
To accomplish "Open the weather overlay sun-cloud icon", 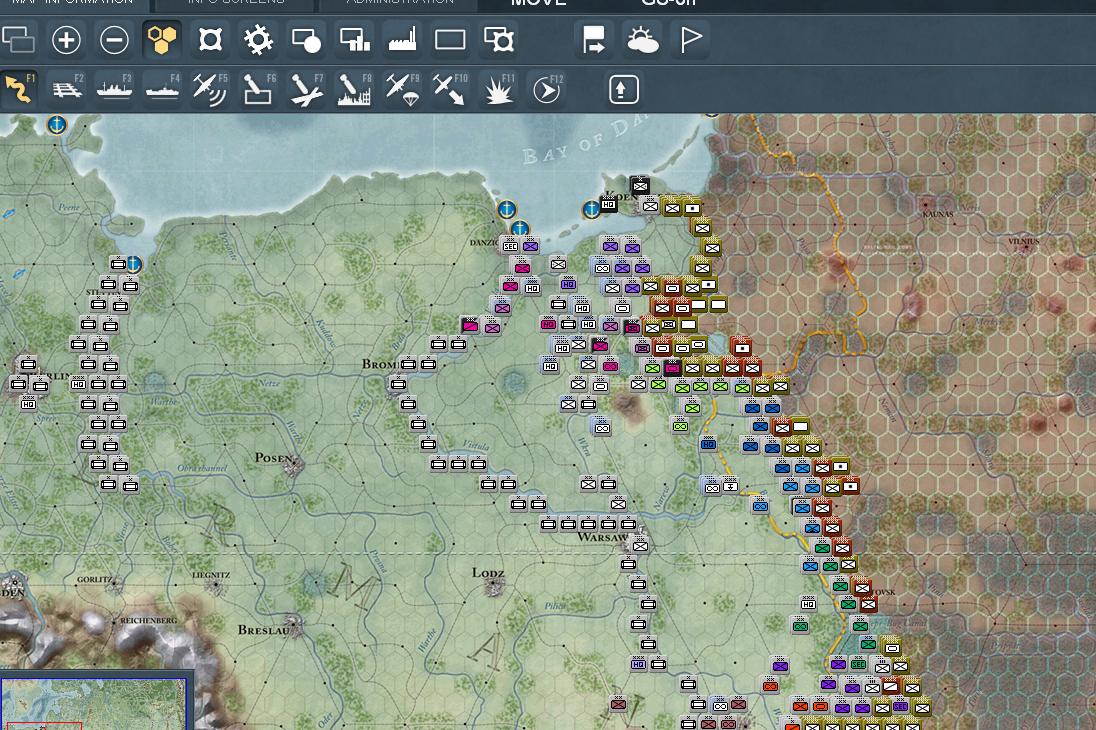I will 642,39.
